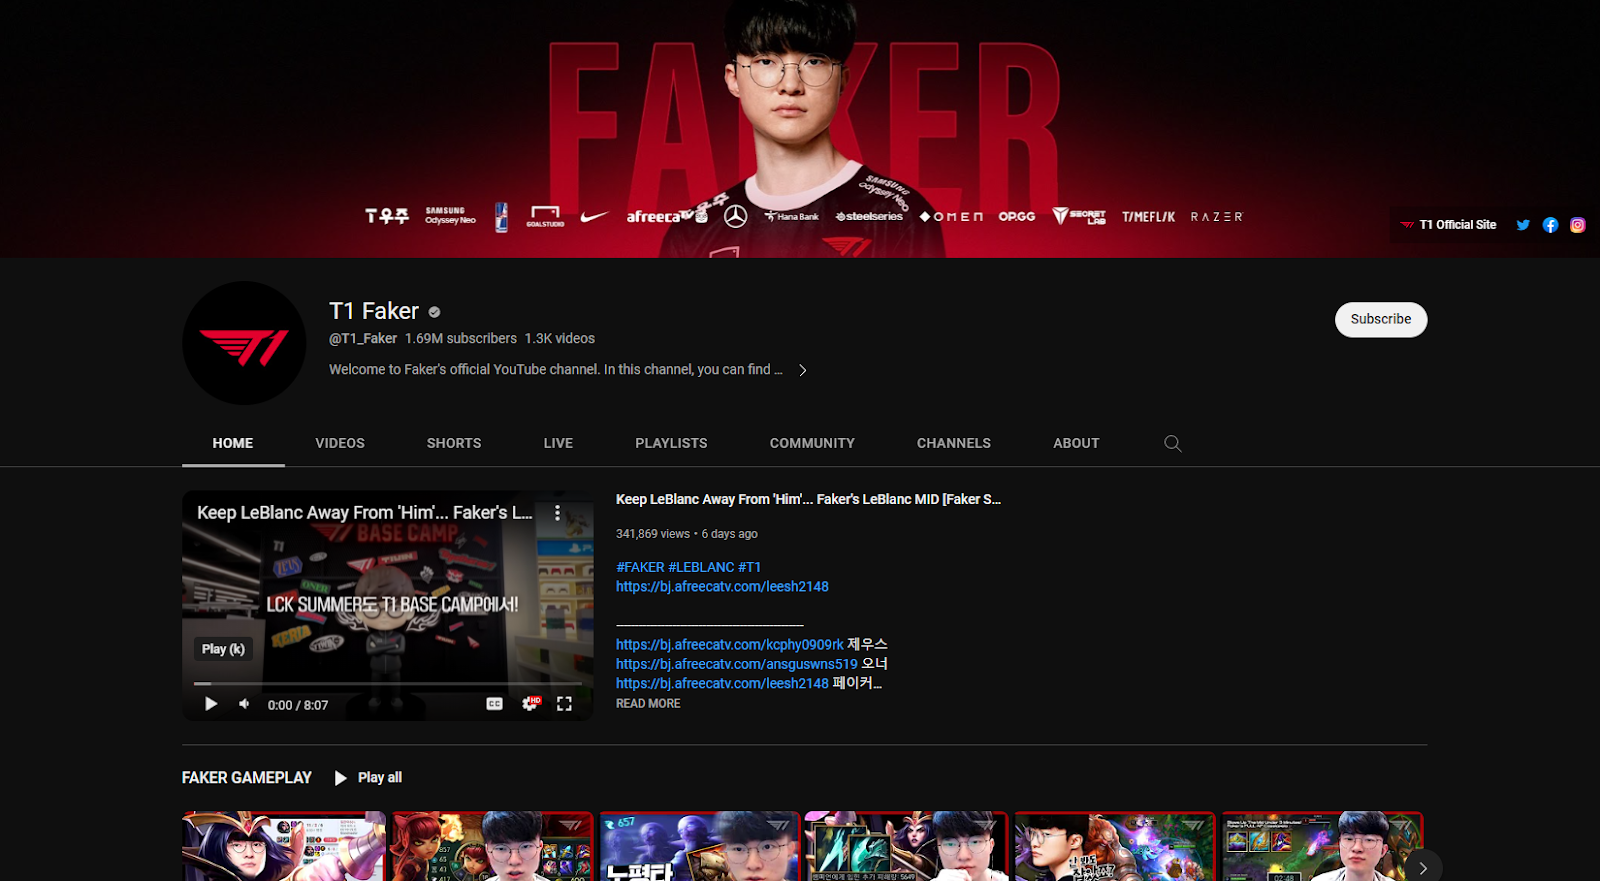
Task: Click the @T1_Faker channel handle
Action: (363, 339)
